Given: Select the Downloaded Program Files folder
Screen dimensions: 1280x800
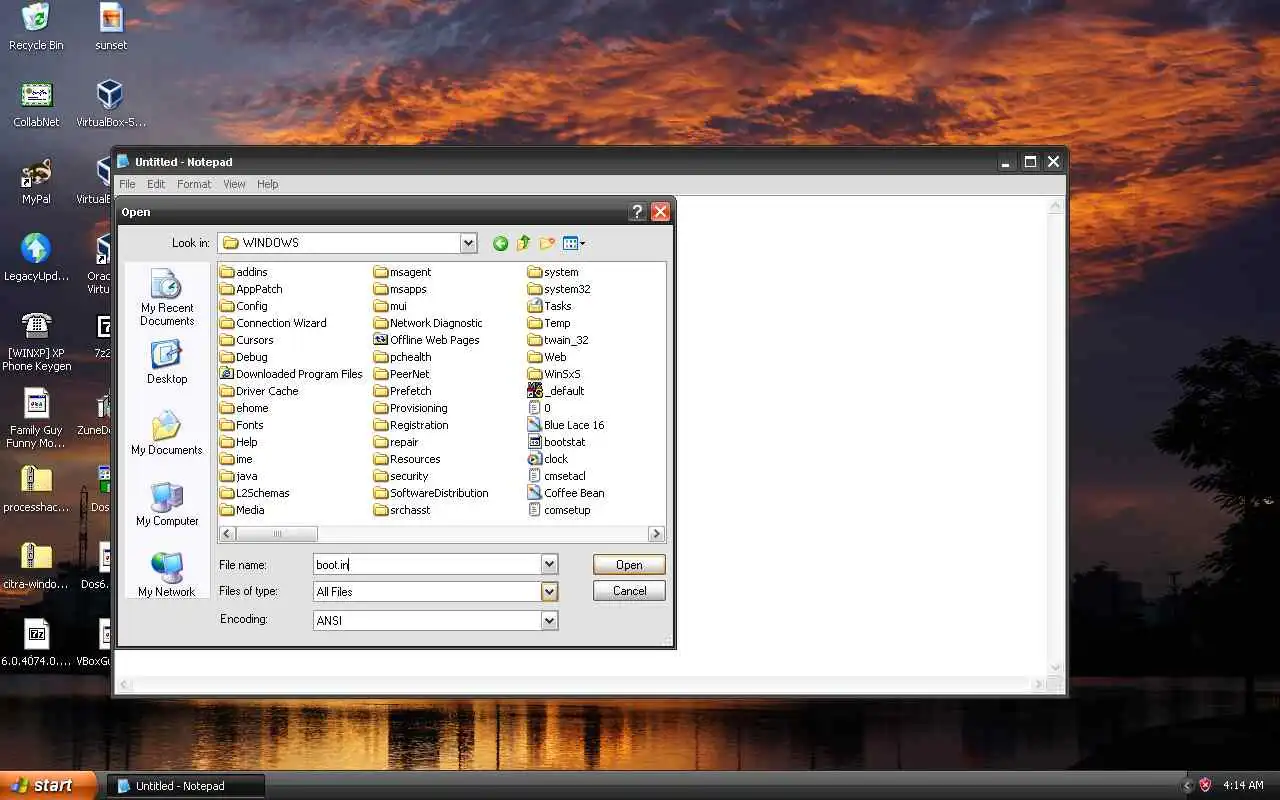Looking at the screenshot, I should click(291, 374).
